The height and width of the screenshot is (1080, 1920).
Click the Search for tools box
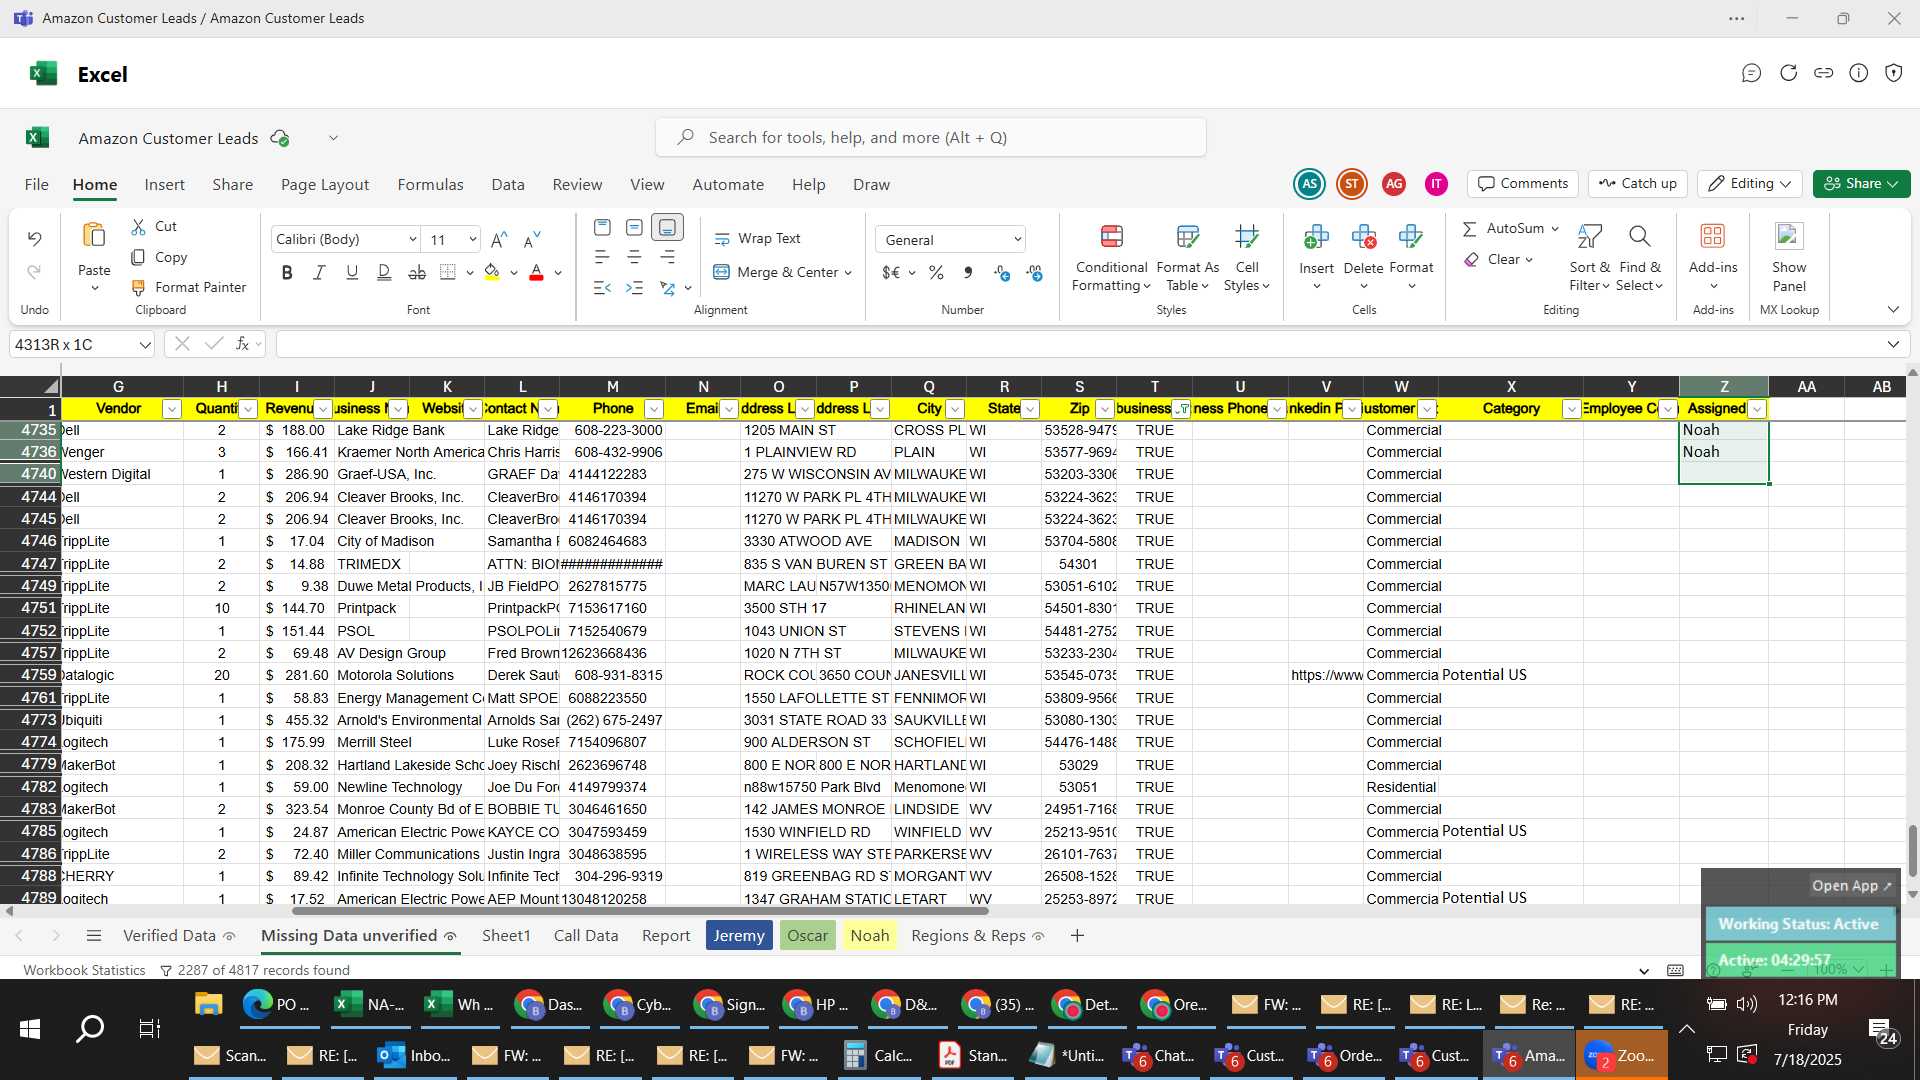pyautogui.click(x=931, y=138)
